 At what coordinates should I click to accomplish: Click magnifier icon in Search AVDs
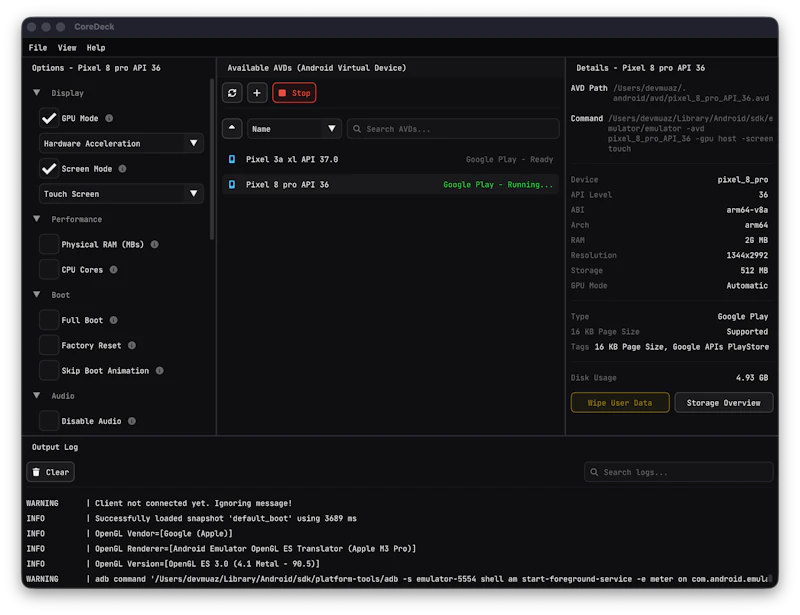(x=357, y=129)
